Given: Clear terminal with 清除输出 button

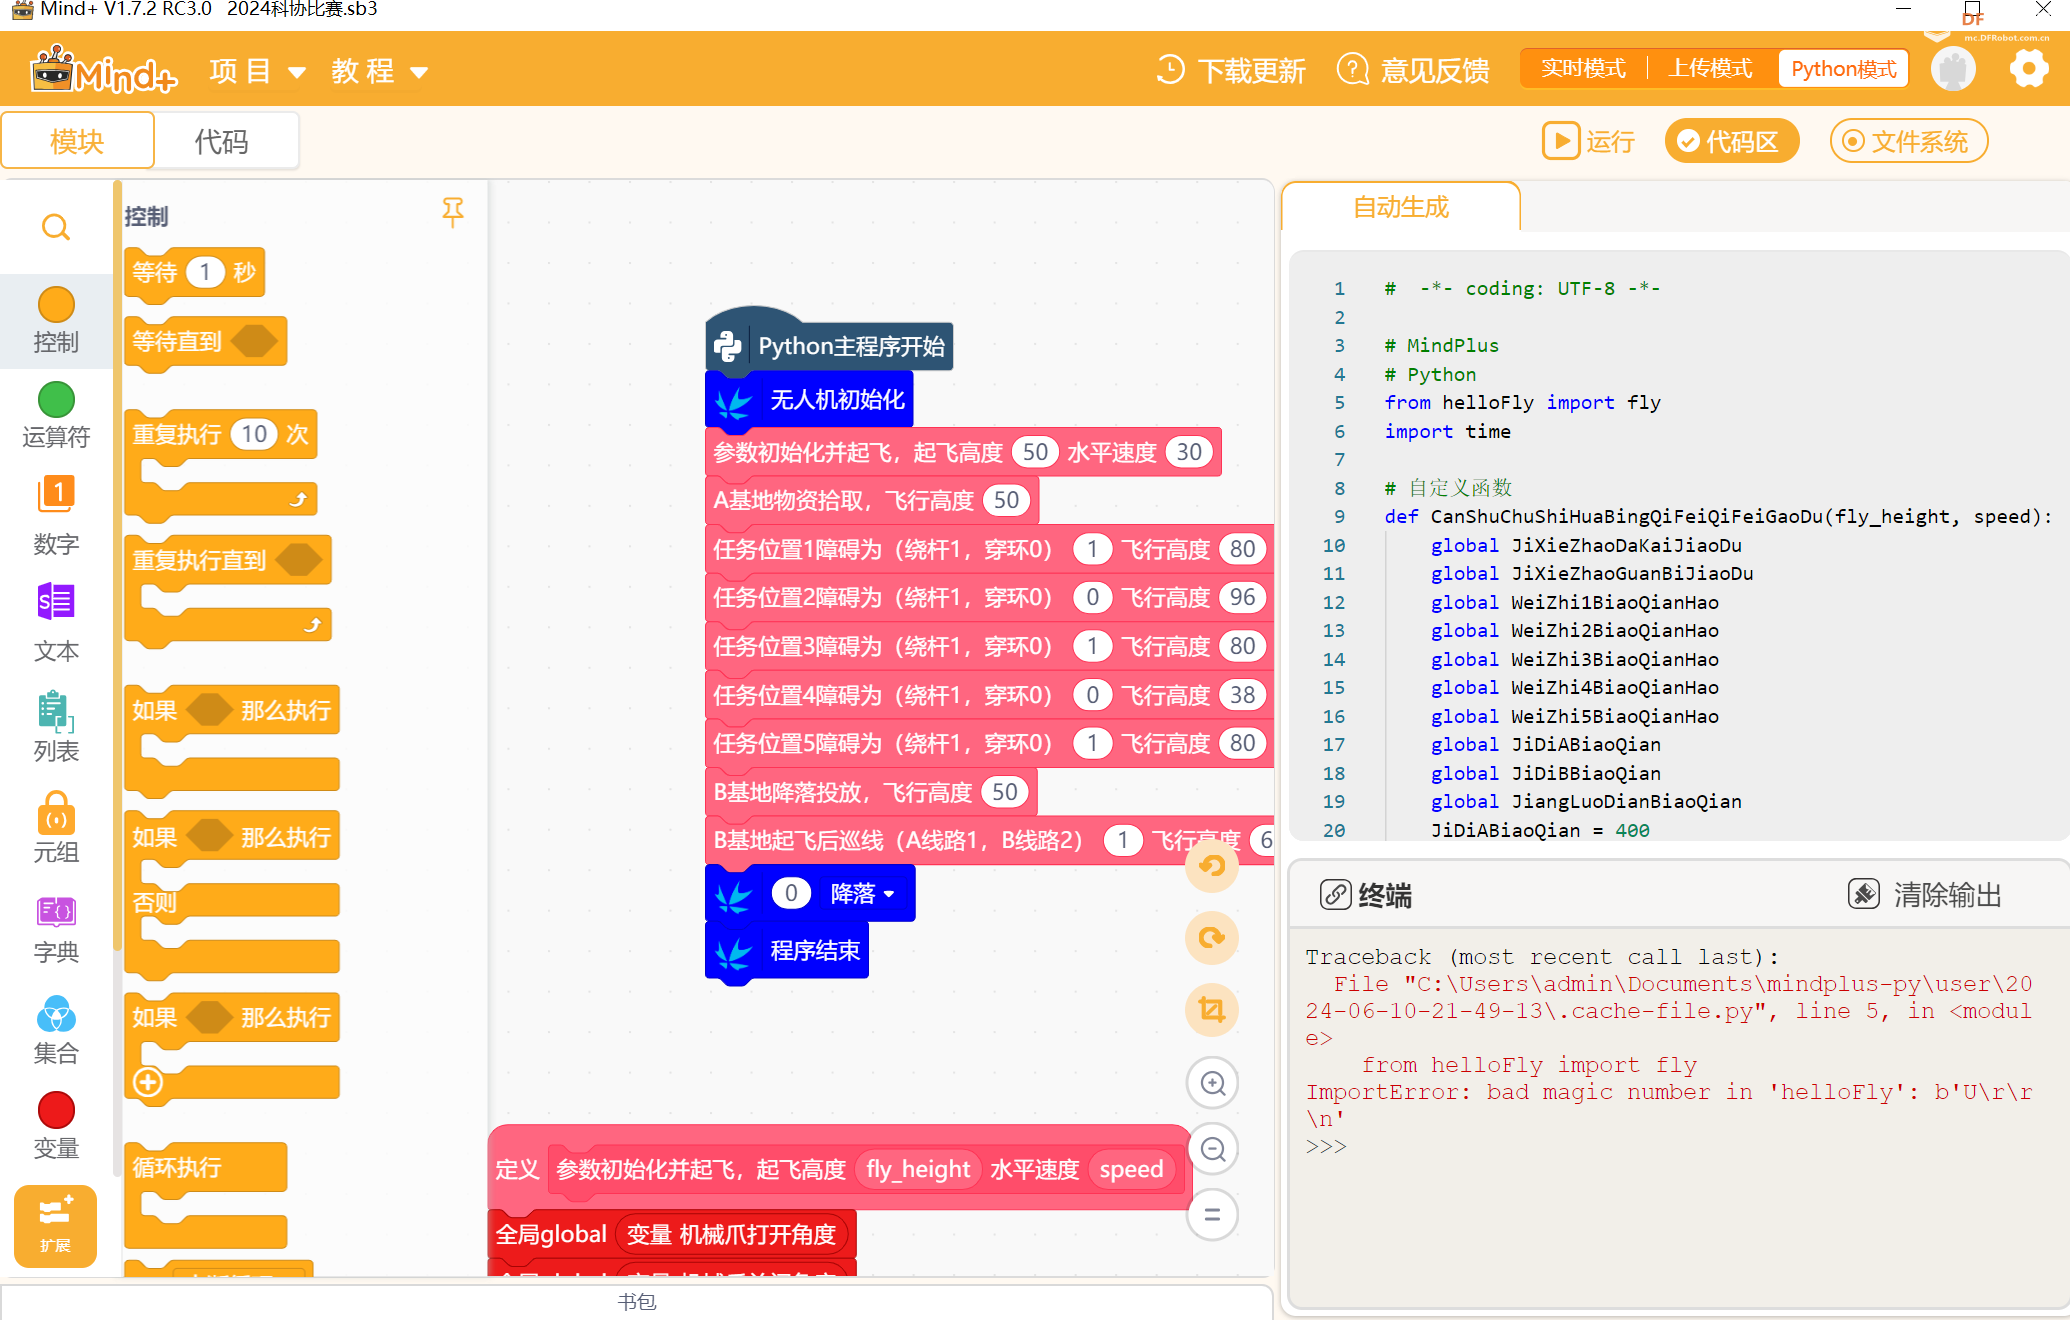Looking at the screenshot, I should pos(1925,894).
